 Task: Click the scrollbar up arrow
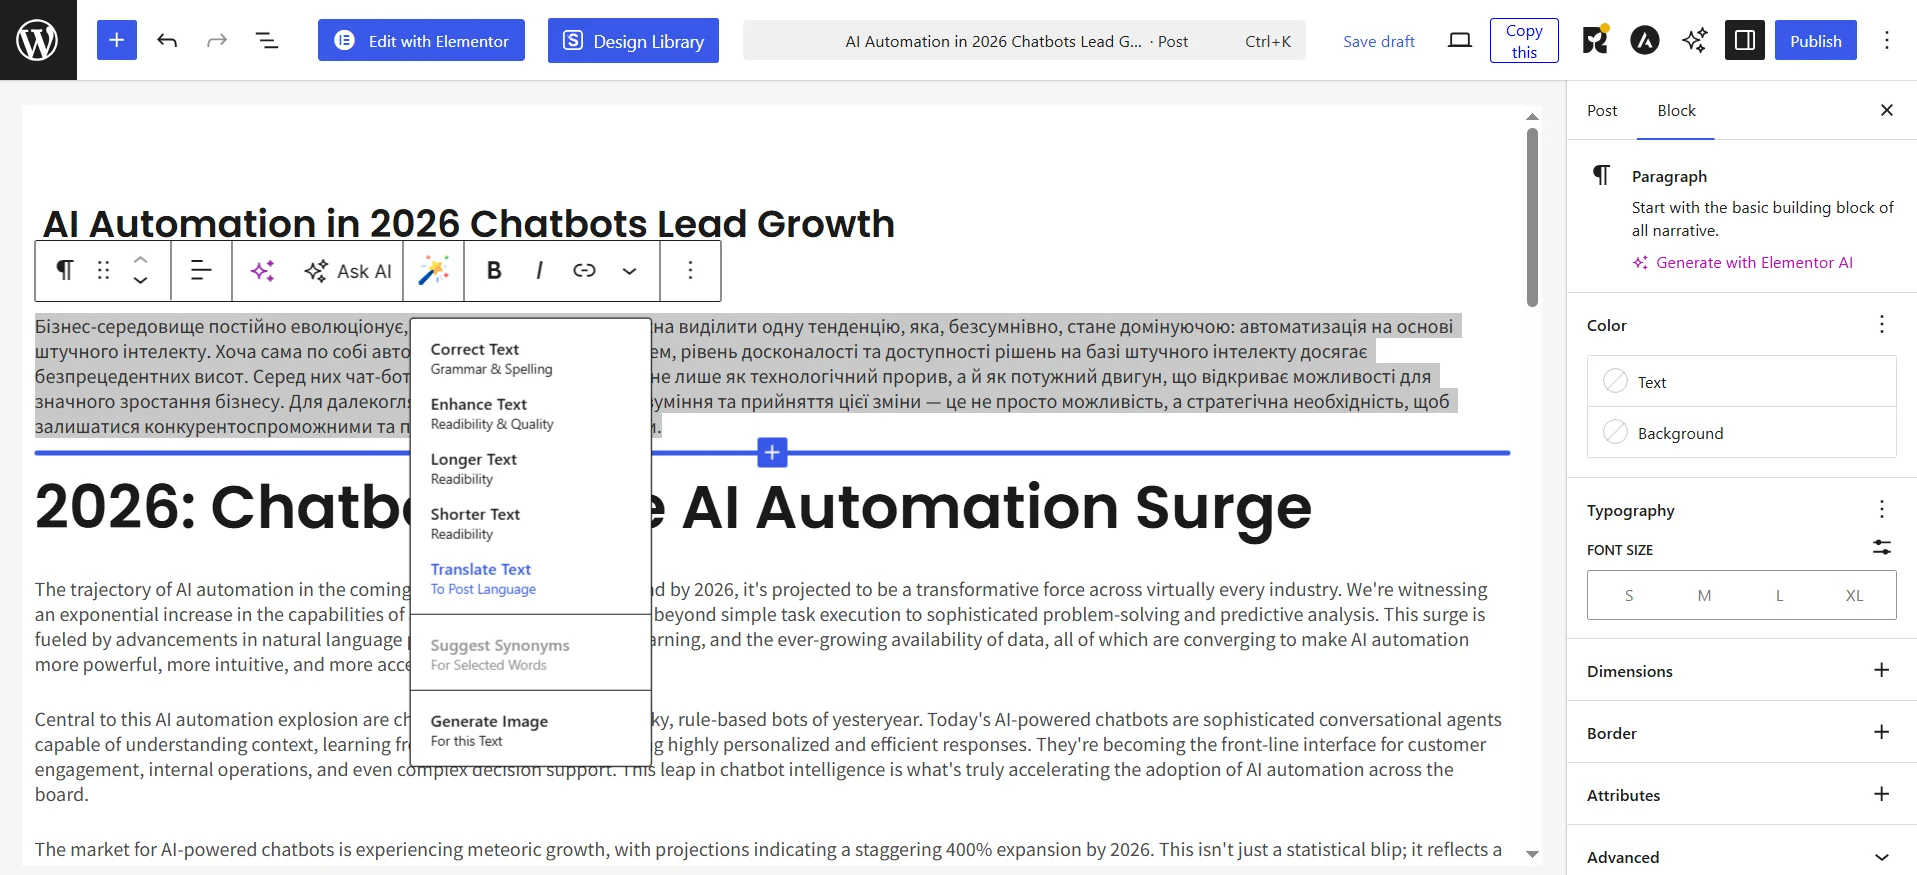coord(1532,117)
